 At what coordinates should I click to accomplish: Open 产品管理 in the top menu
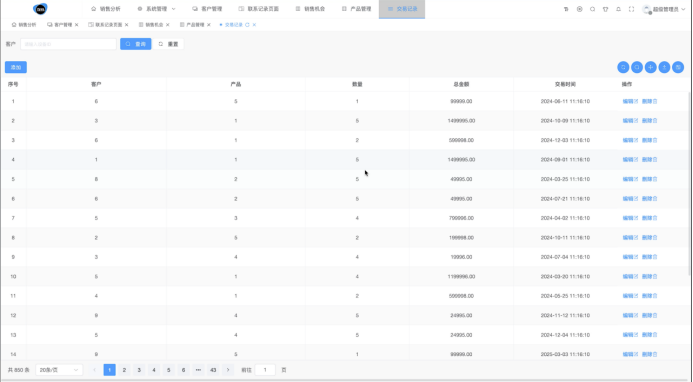tap(356, 9)
